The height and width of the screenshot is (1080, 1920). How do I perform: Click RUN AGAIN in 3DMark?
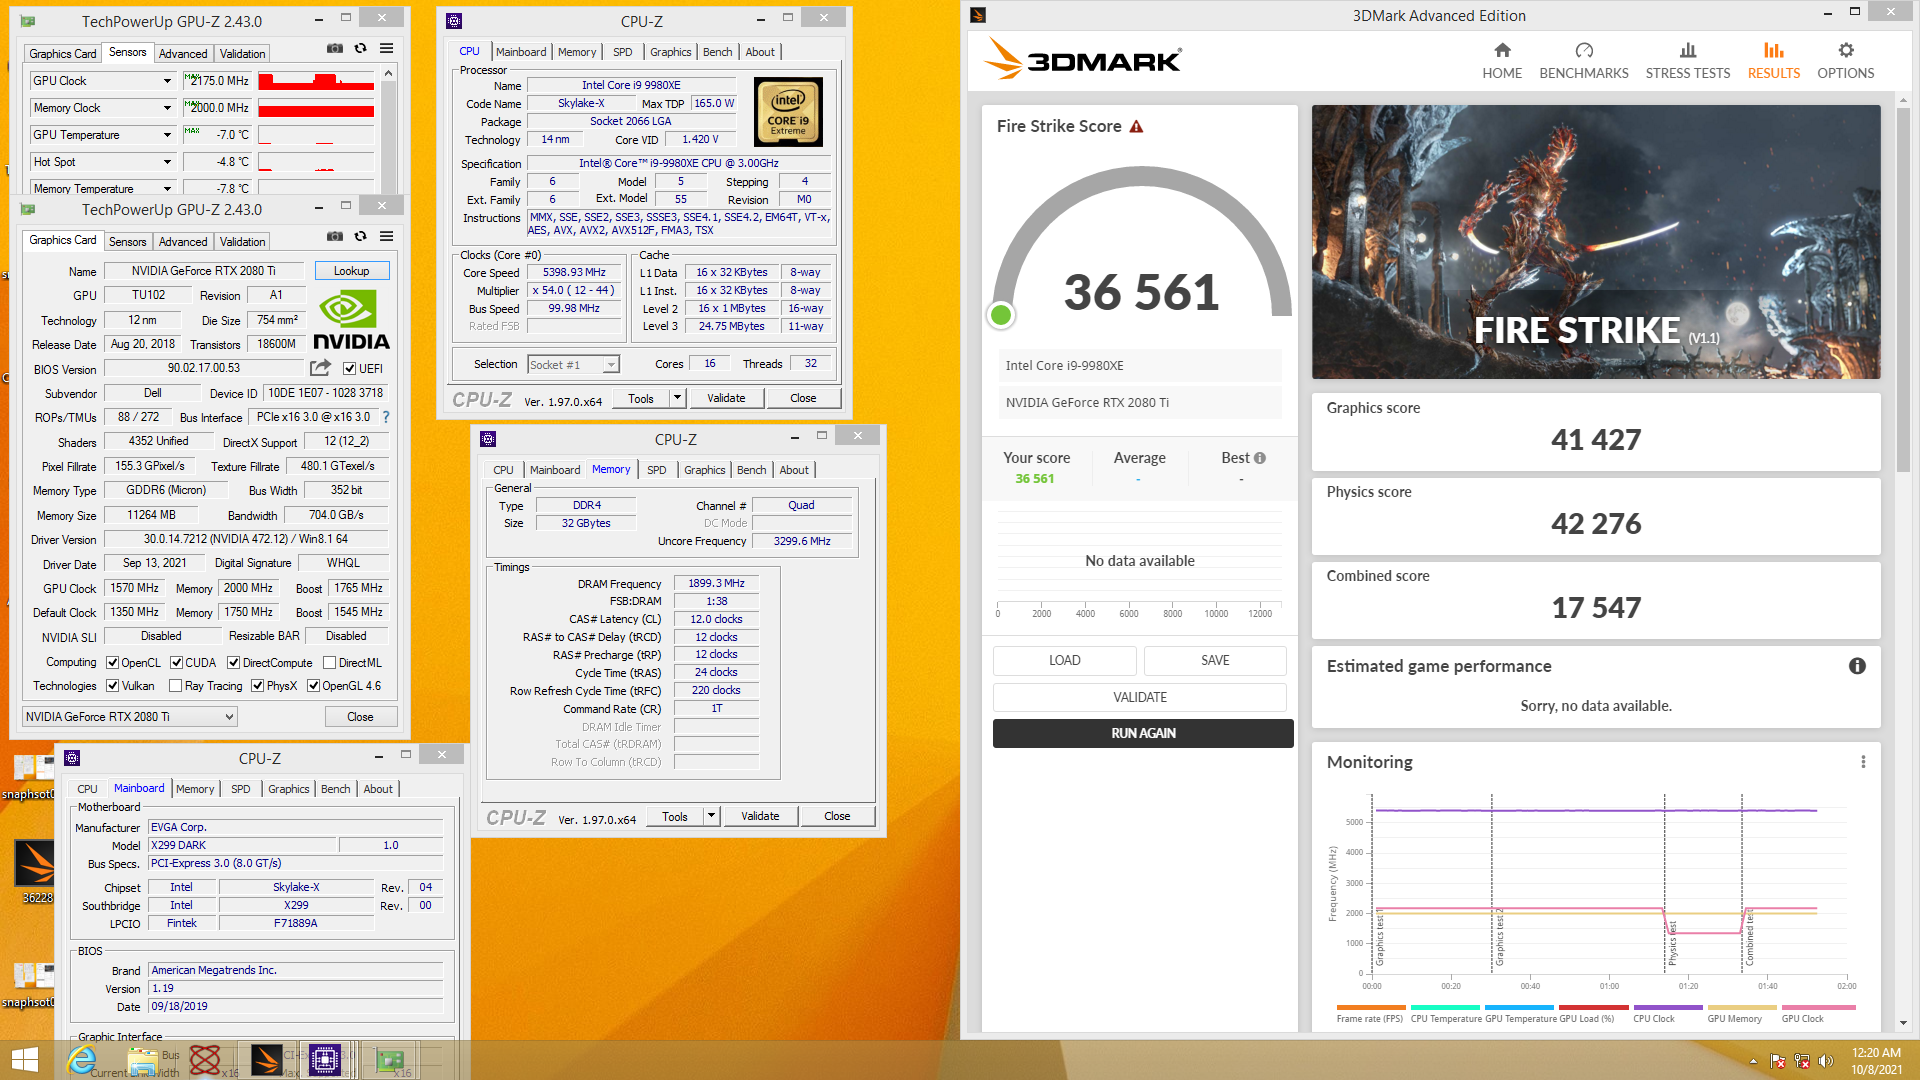click(1143, 733)
